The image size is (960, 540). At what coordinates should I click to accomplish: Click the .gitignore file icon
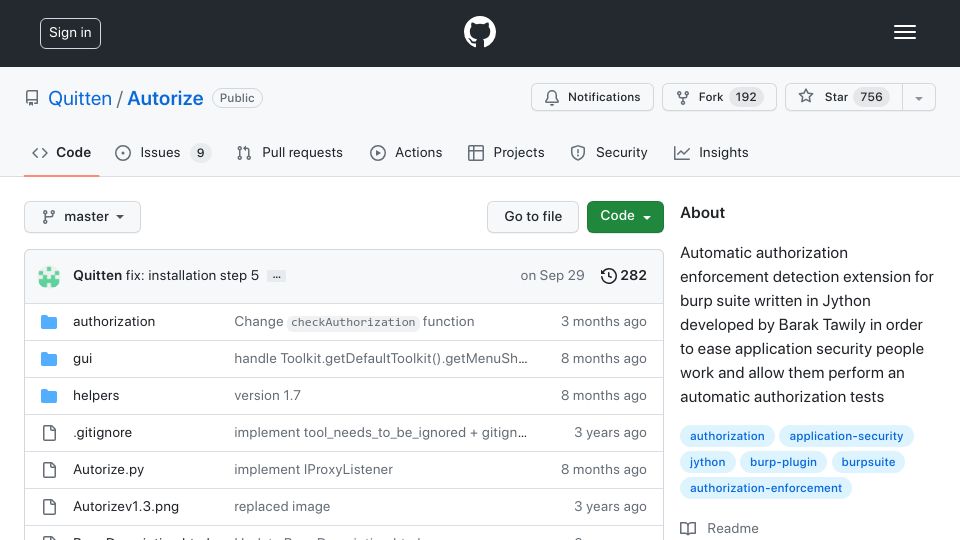pos(49,433)
